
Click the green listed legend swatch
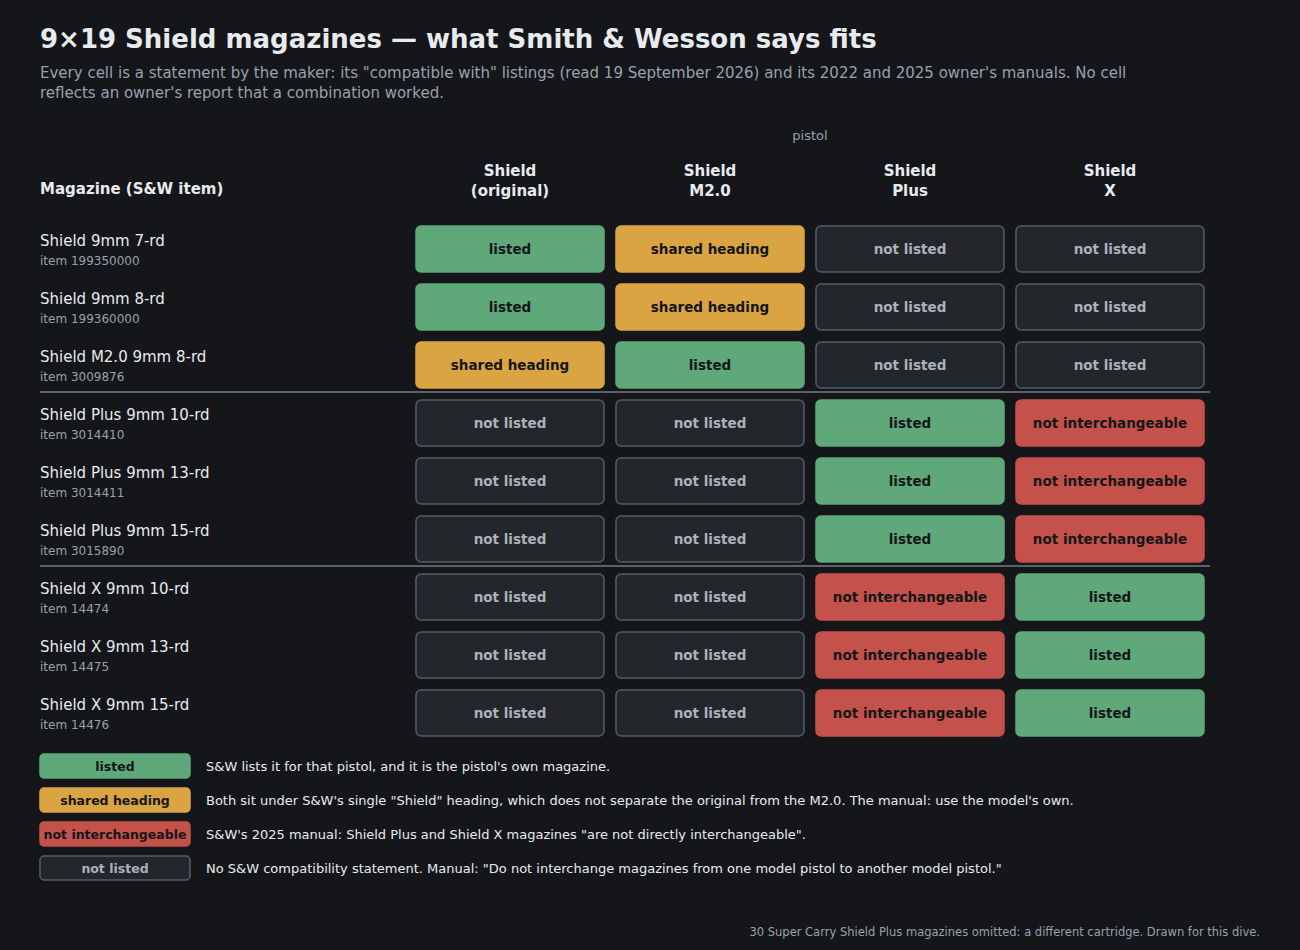click(115, 766)
